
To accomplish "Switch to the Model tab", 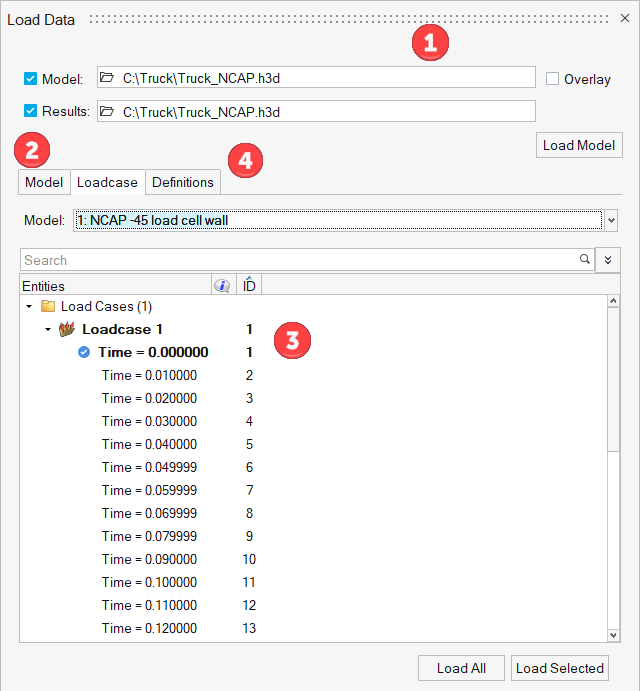I will (x=44, y=182).
